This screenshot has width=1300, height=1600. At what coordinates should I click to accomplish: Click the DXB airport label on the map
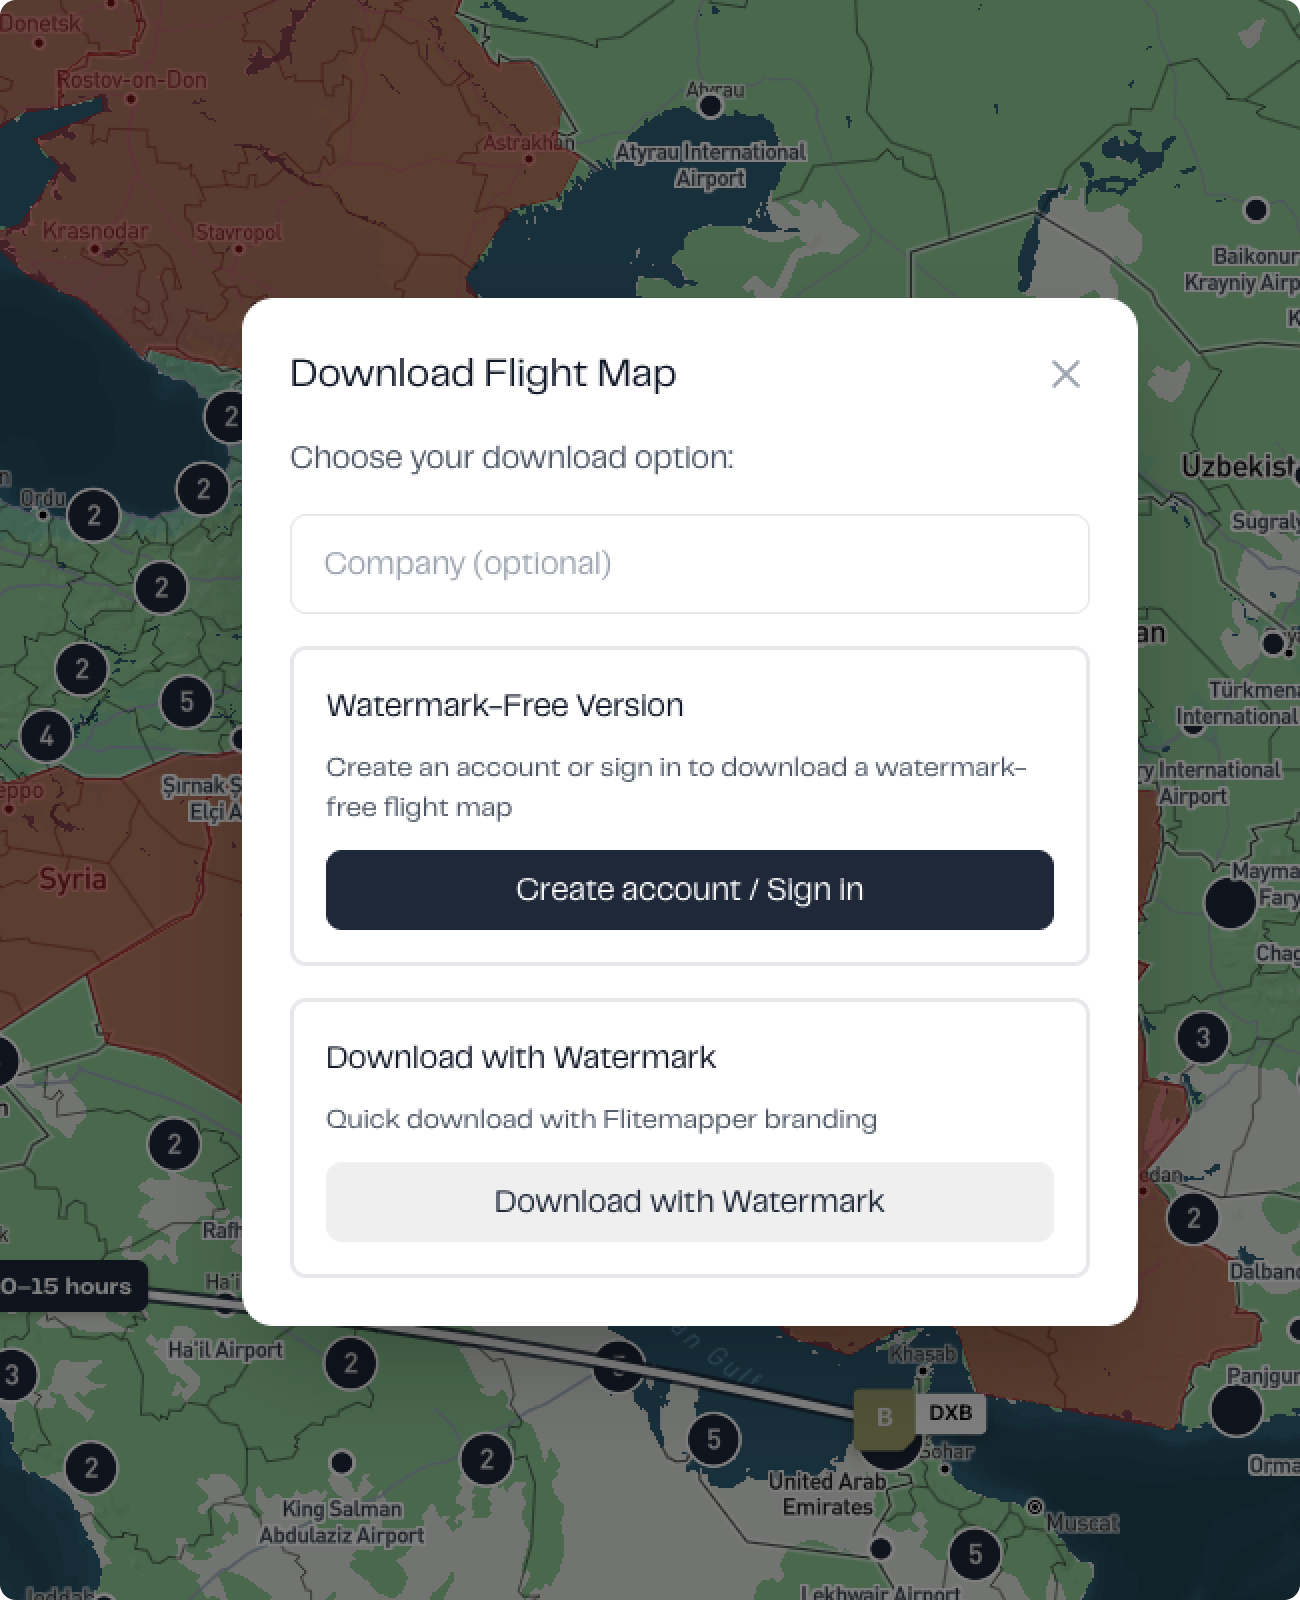[x=950, y=1413]
